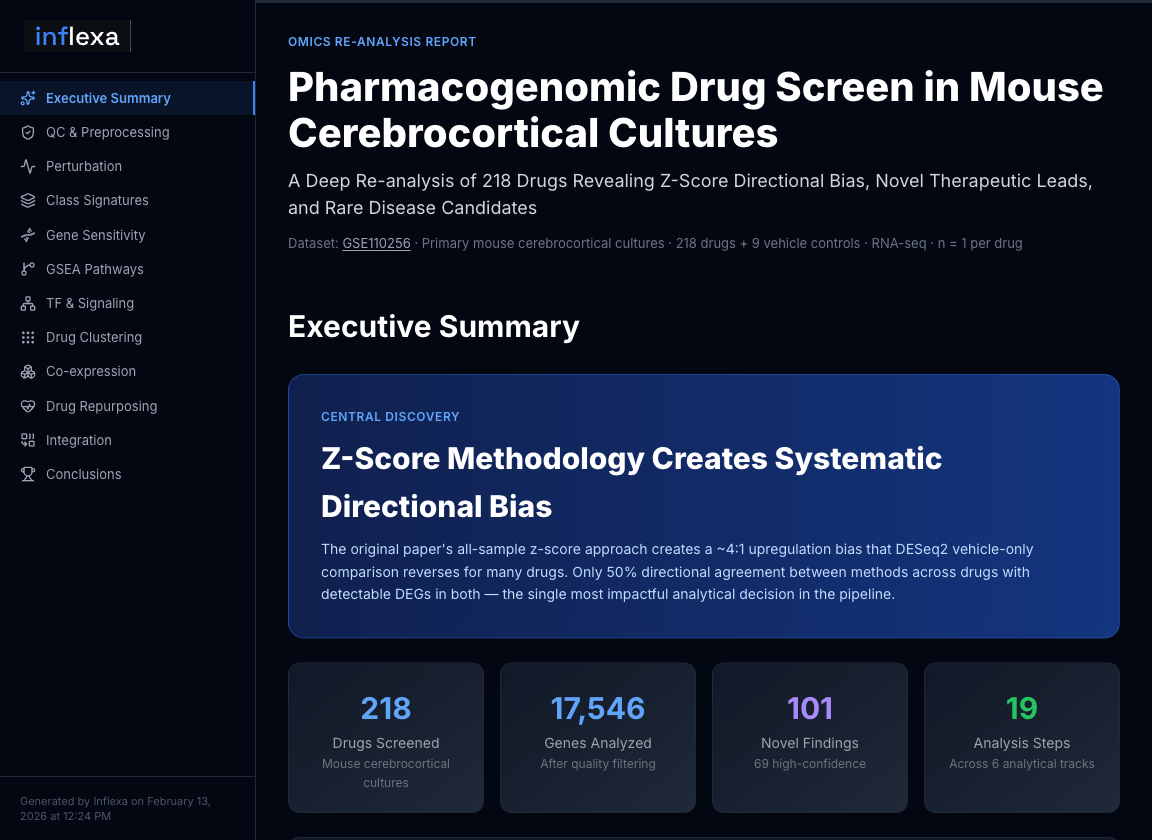This screenshot has width=1152, height=840.
Task: Open the Executive Summary section
Action: [127, 98]
